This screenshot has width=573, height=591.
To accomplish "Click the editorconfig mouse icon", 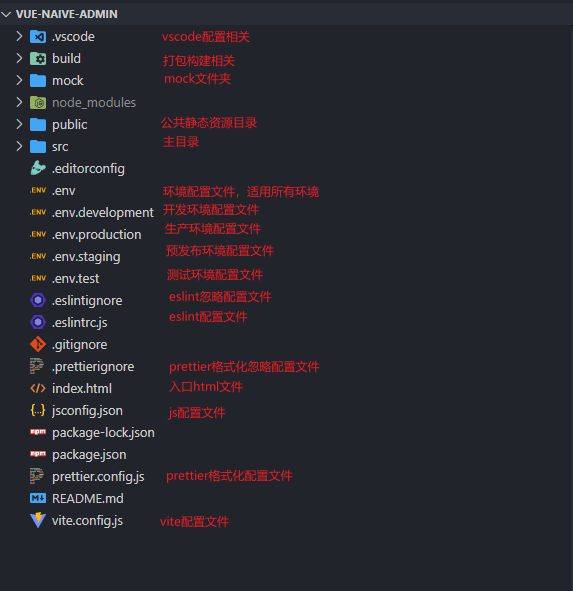I will click(x=38, y=168).
